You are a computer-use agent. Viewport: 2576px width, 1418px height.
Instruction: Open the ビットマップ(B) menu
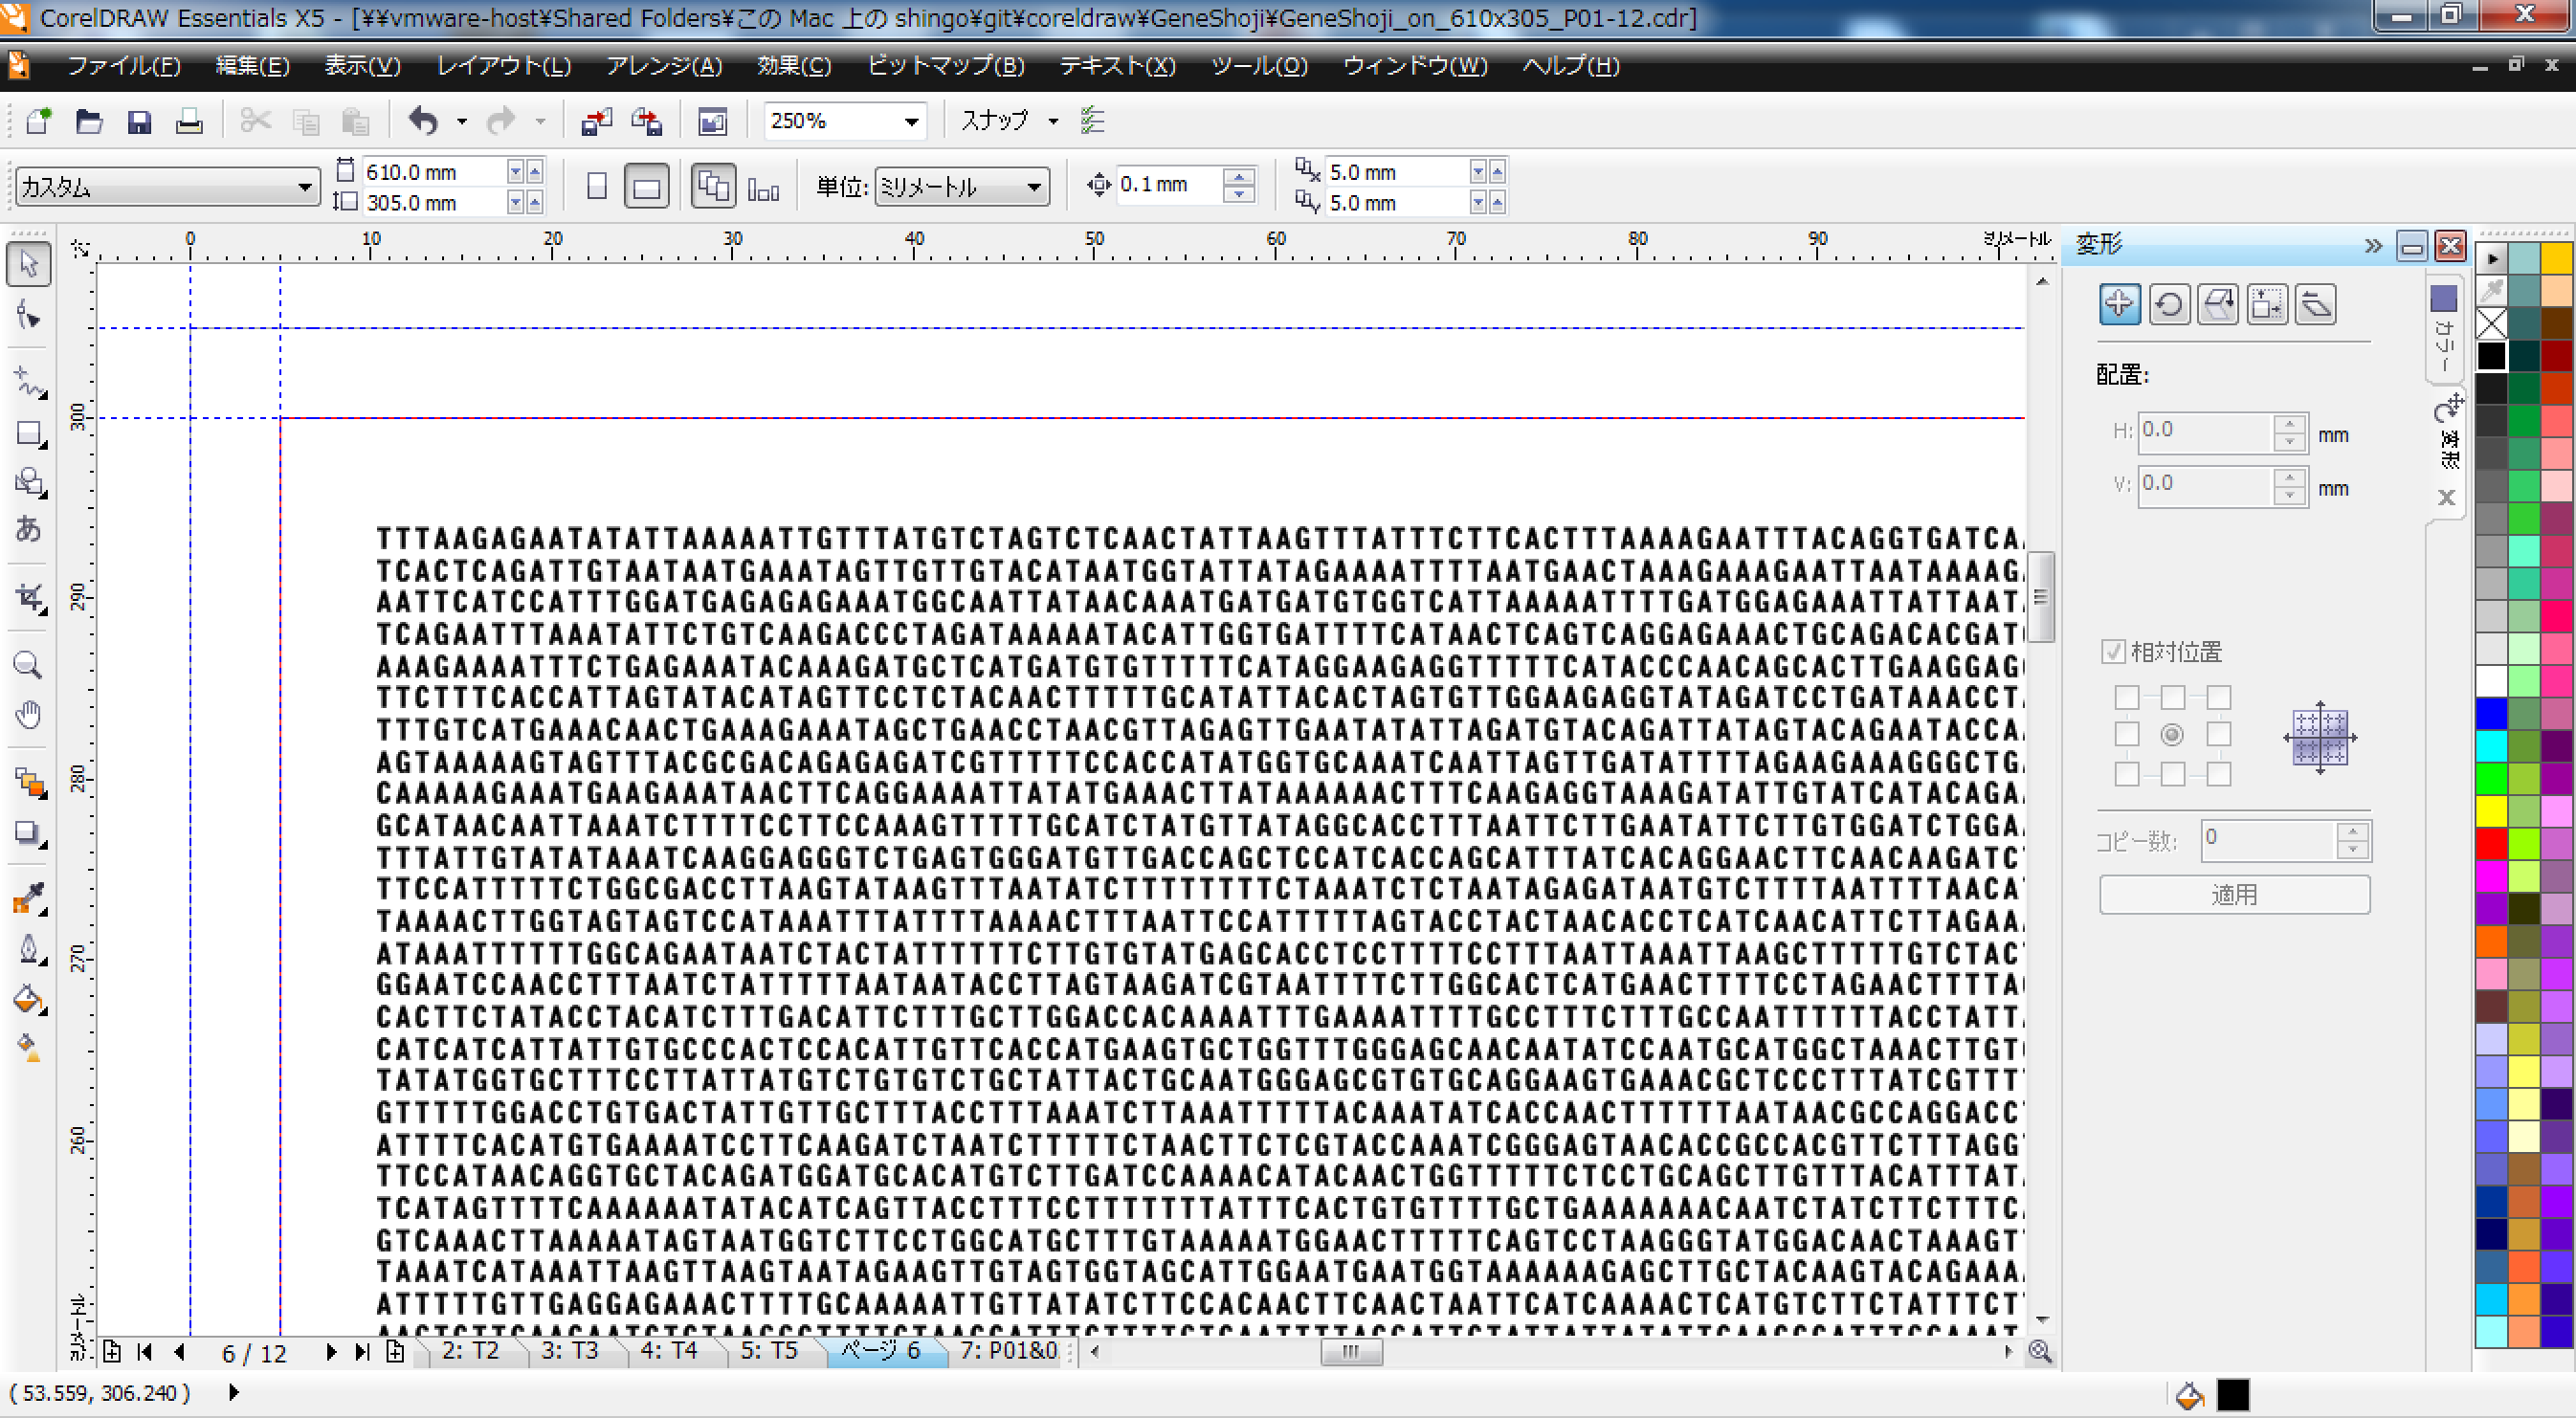[945, 66]
